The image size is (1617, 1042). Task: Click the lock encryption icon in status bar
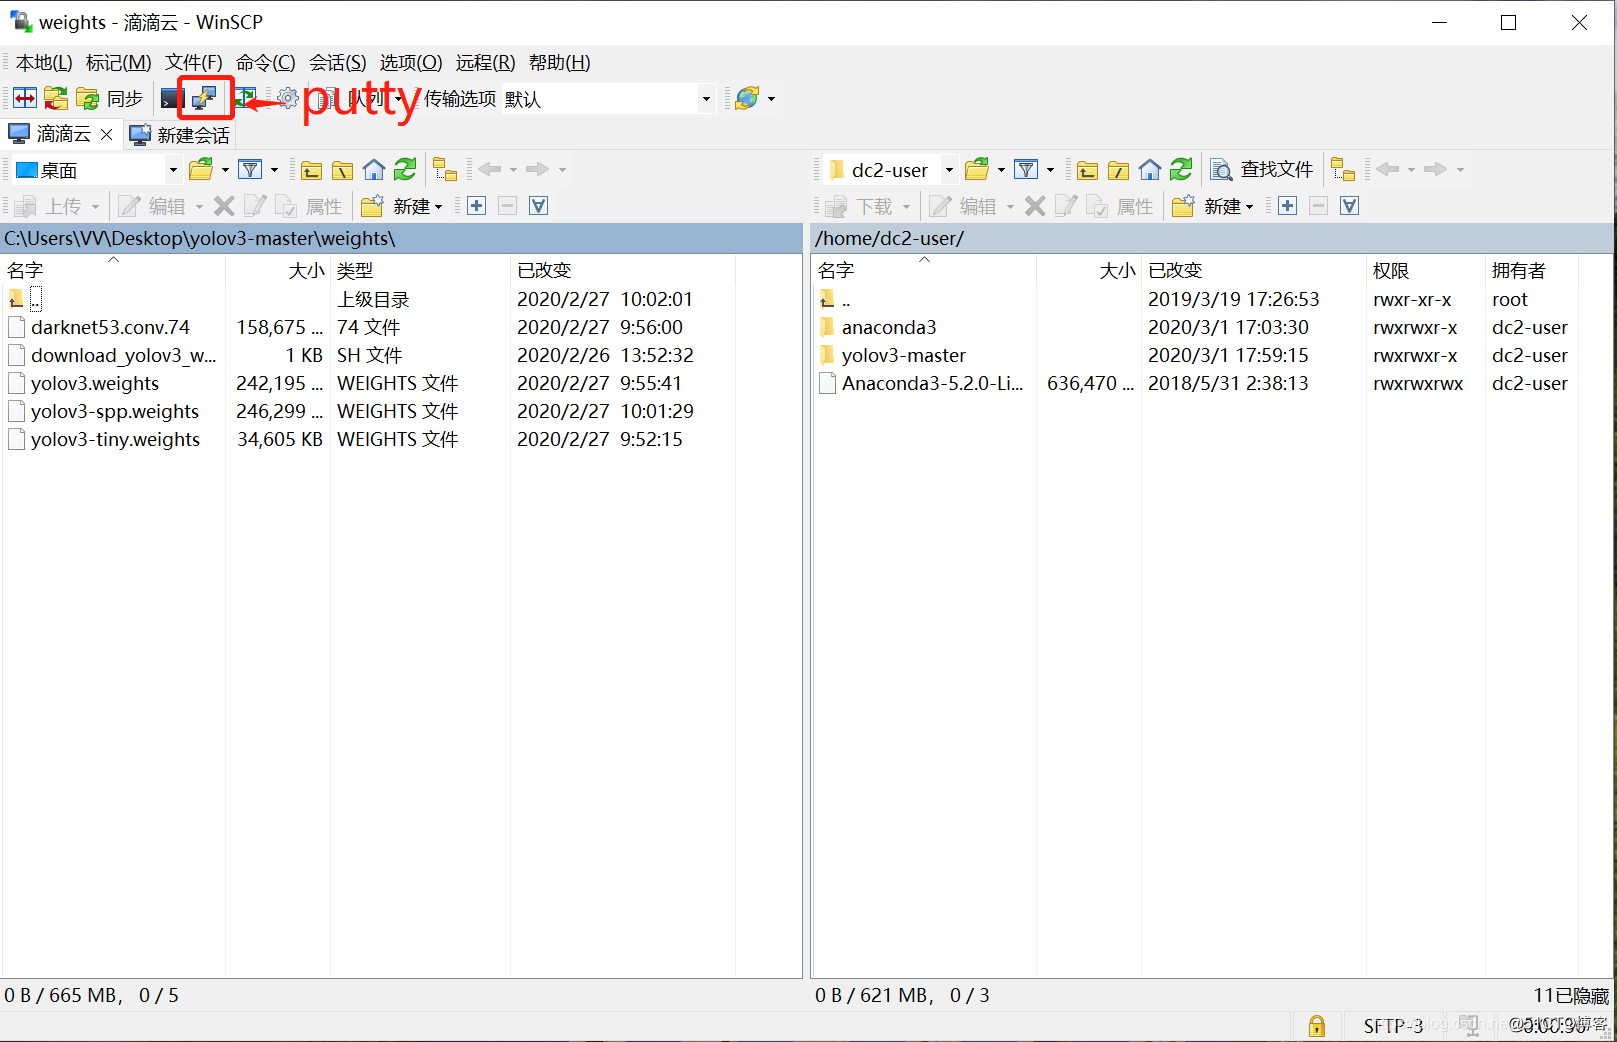point(1317,1026)
